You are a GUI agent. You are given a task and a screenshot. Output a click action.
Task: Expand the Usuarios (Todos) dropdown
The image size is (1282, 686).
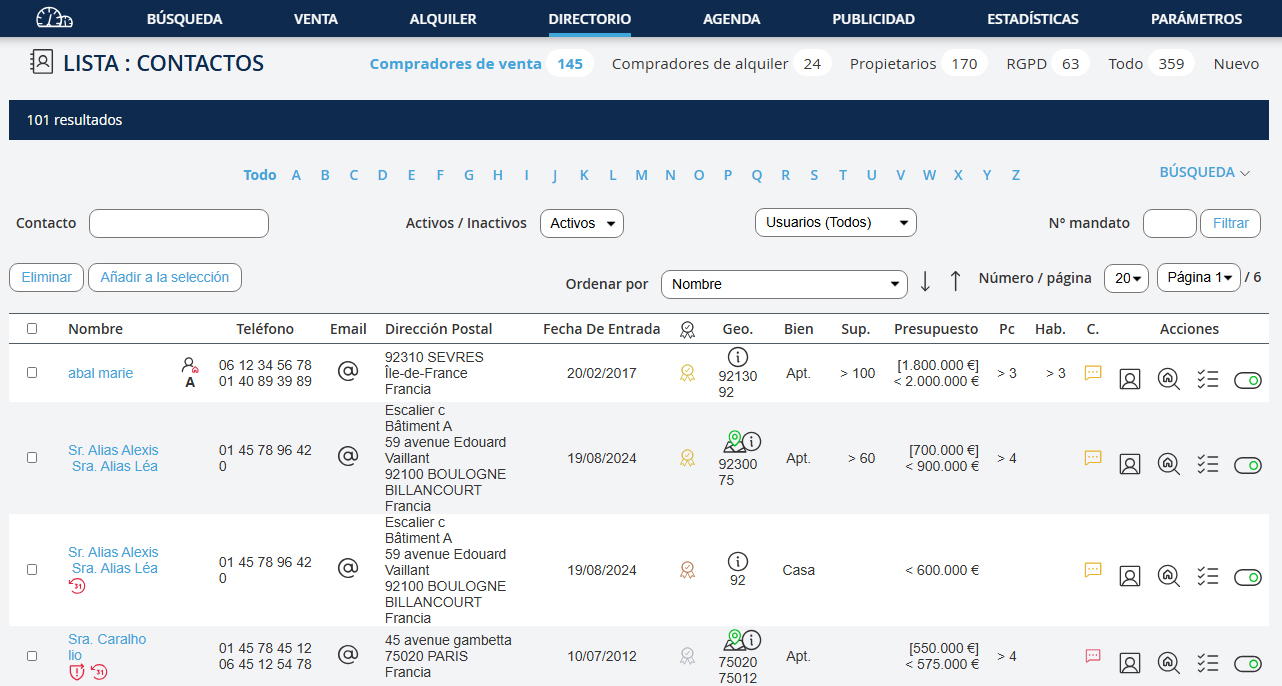(835, 222)
